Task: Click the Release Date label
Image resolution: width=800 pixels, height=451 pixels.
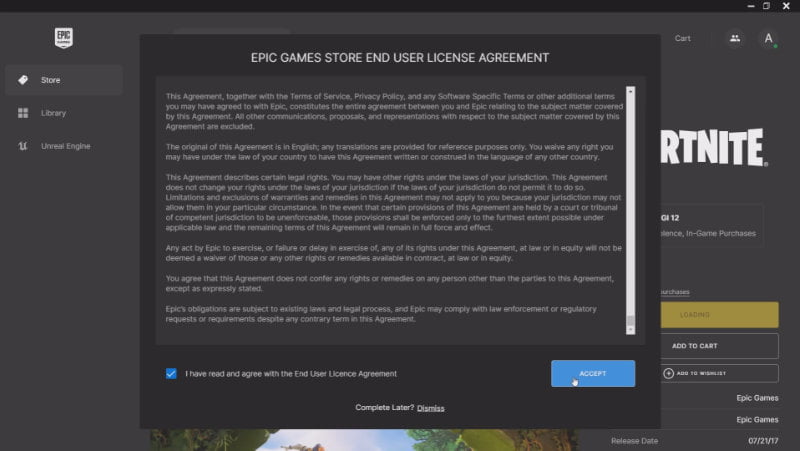Action: click(x=634, y=441)
